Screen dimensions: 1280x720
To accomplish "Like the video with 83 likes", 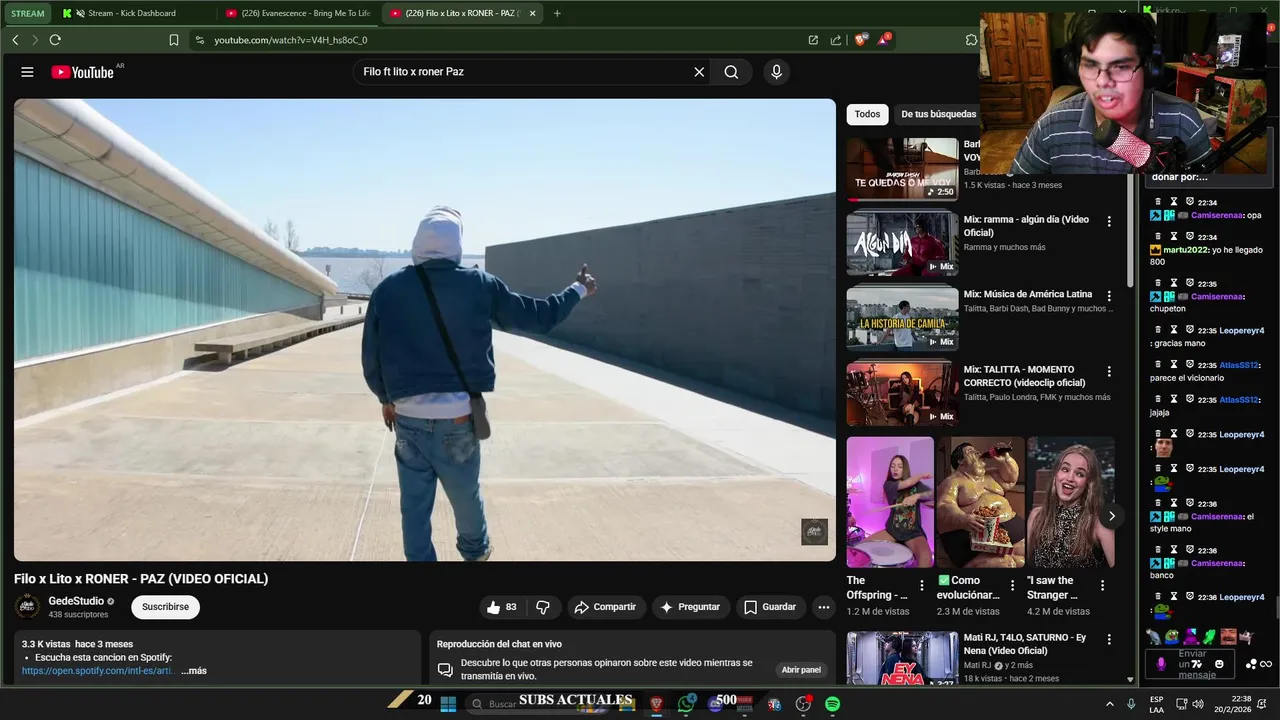I will coord(502,607).
